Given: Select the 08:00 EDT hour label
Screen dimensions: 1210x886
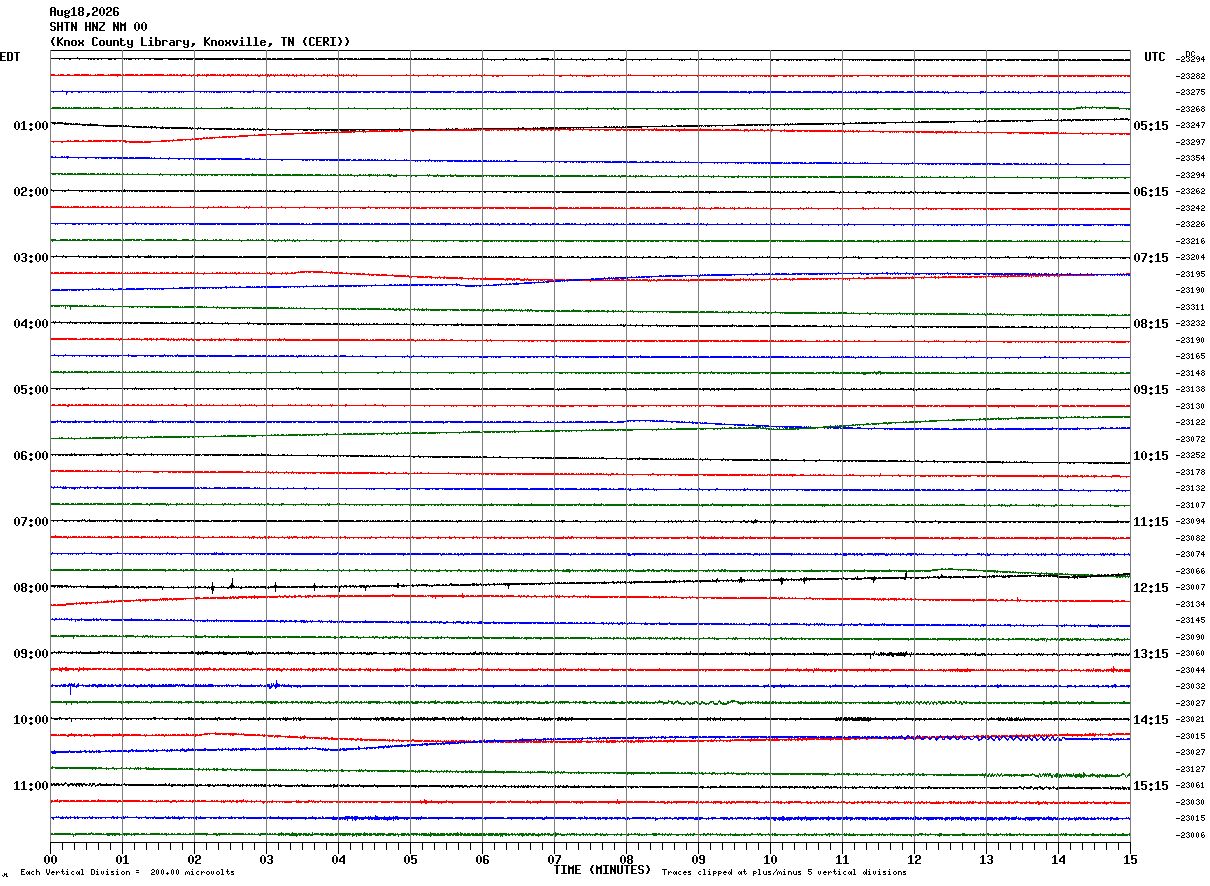Looking at the screenshot, I should click(31, 588).
